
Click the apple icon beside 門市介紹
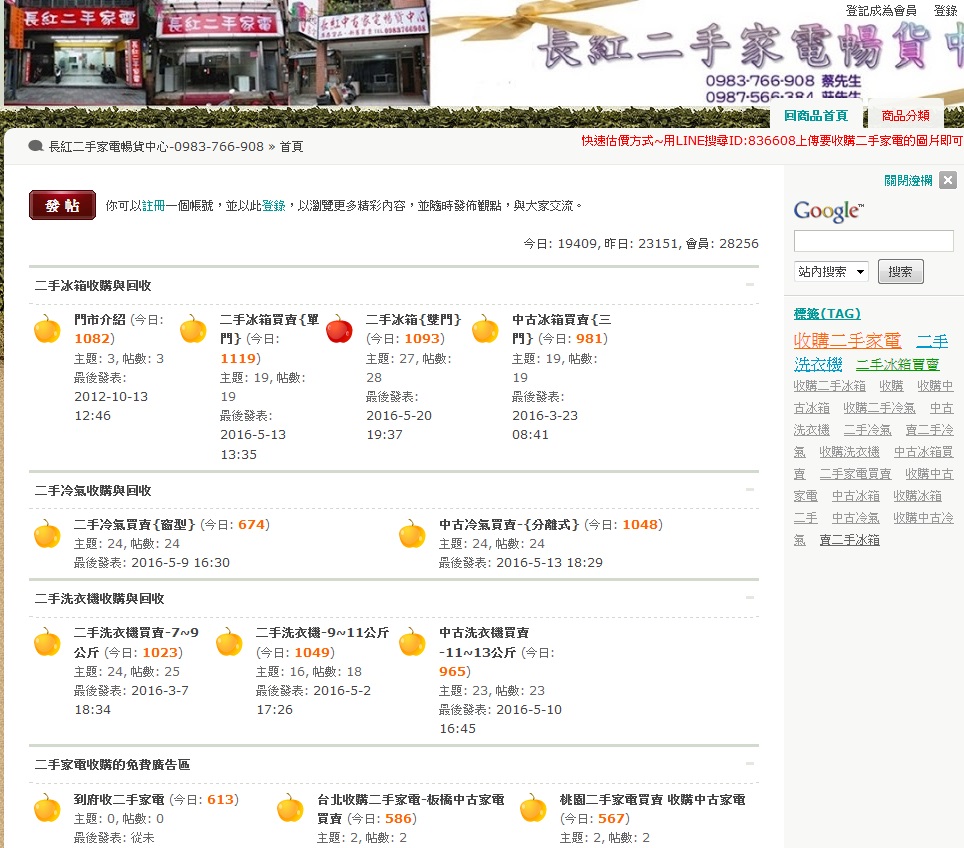point(47,328)
